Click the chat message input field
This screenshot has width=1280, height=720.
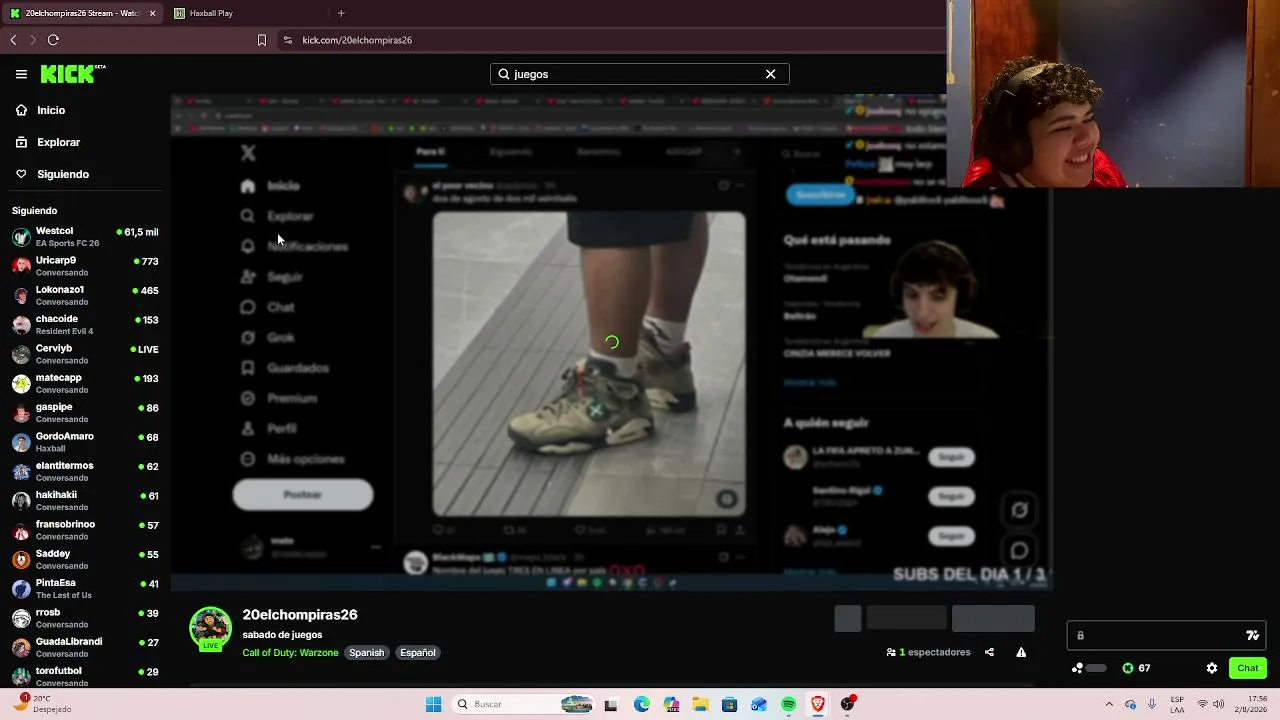[x=1166, y=635]
